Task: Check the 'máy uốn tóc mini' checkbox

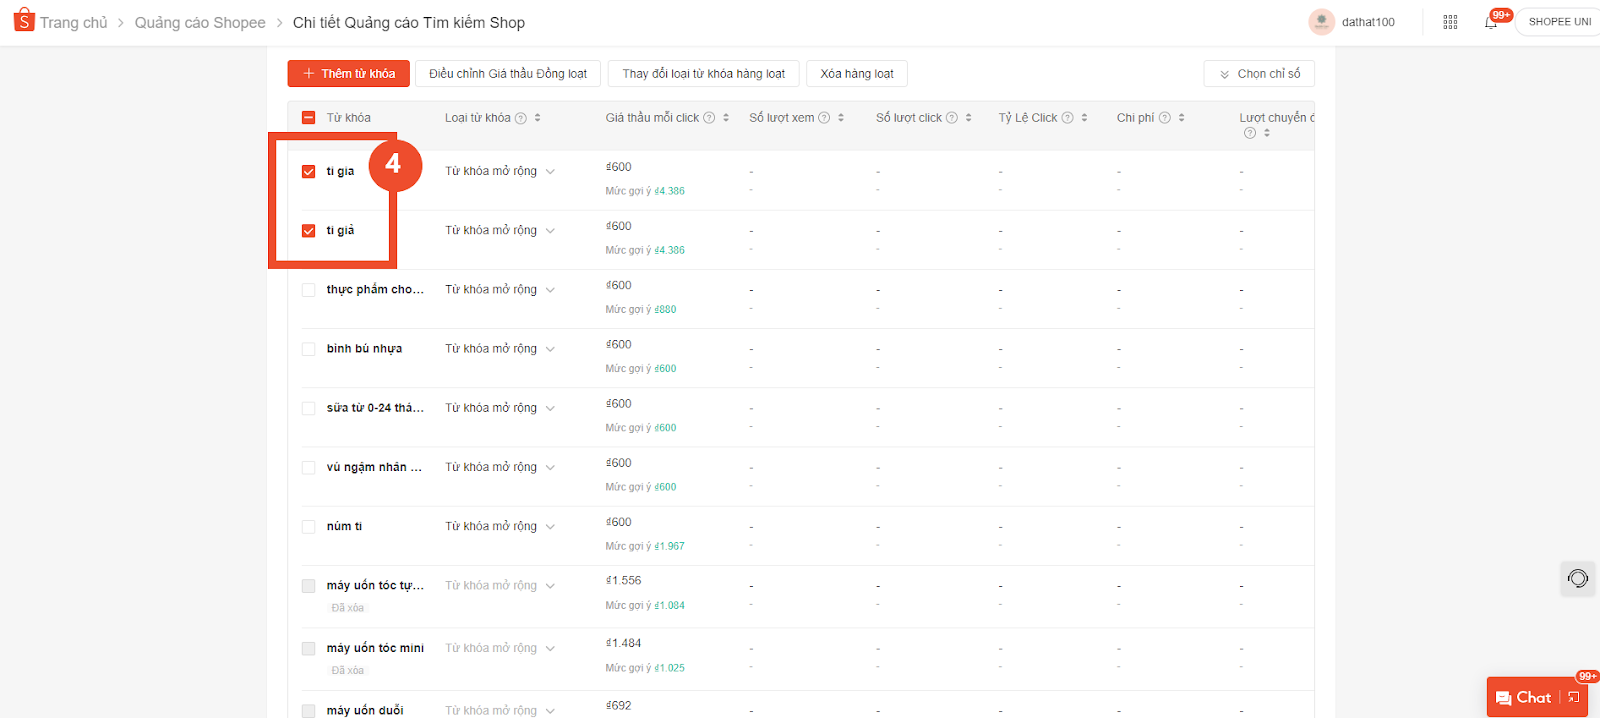Action: point(308,648)
